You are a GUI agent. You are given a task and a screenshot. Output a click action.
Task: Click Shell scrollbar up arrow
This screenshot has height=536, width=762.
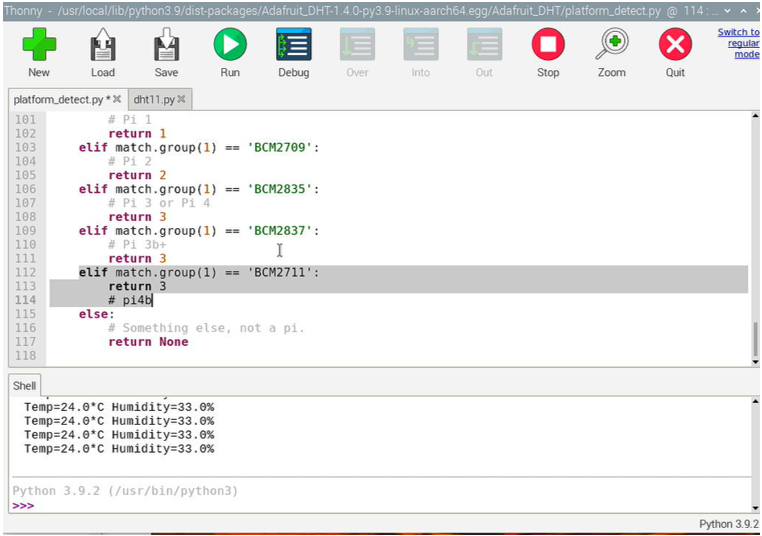click(755, 401)
